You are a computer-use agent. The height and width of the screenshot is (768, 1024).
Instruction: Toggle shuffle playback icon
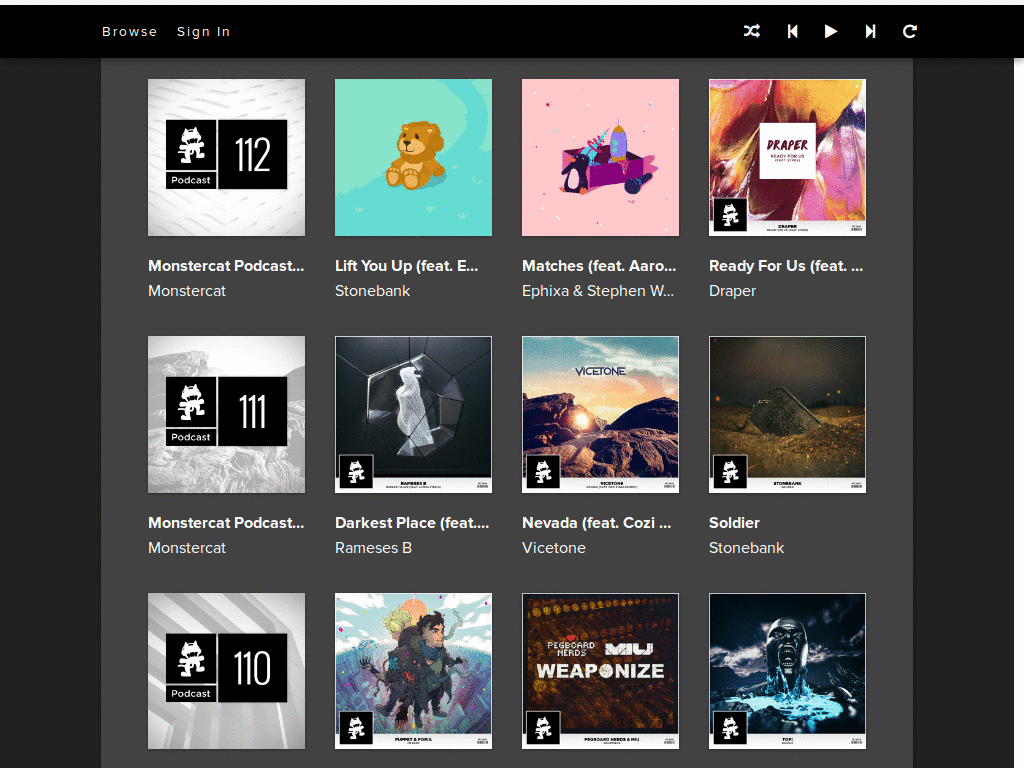[752, 31]
